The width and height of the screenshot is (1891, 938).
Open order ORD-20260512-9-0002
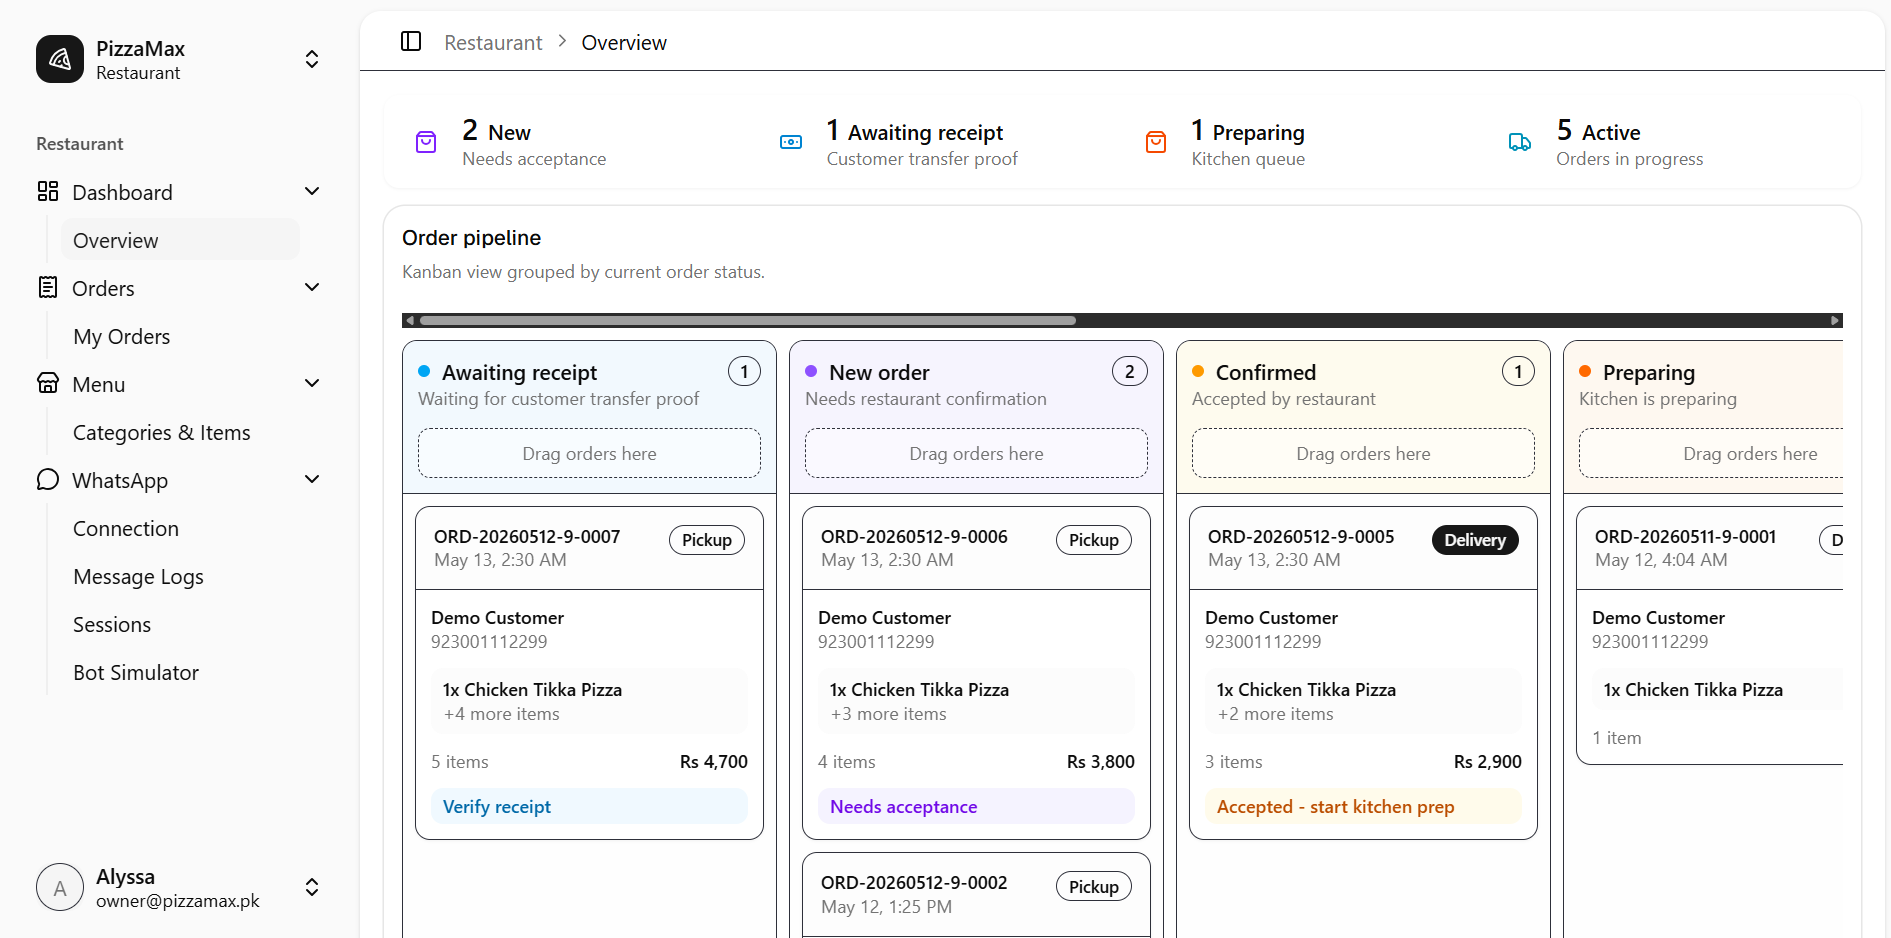point(914,882)
